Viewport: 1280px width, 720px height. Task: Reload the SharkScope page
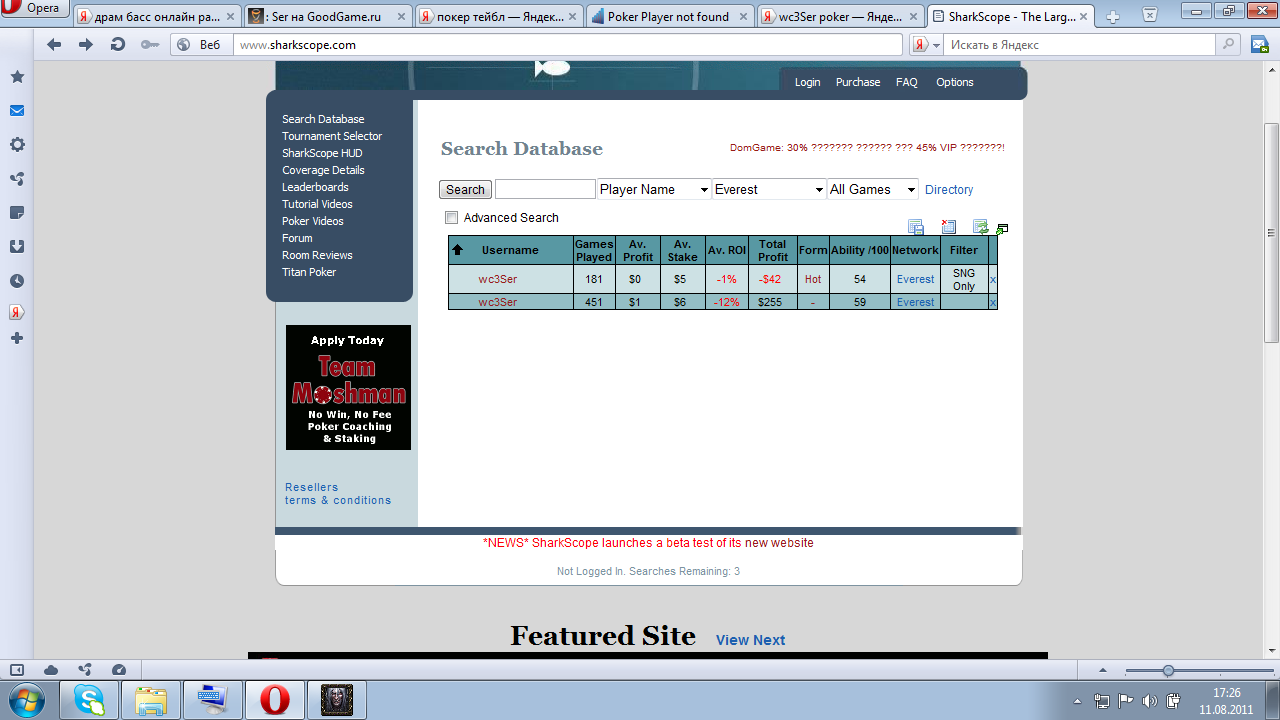click(118, 45)
